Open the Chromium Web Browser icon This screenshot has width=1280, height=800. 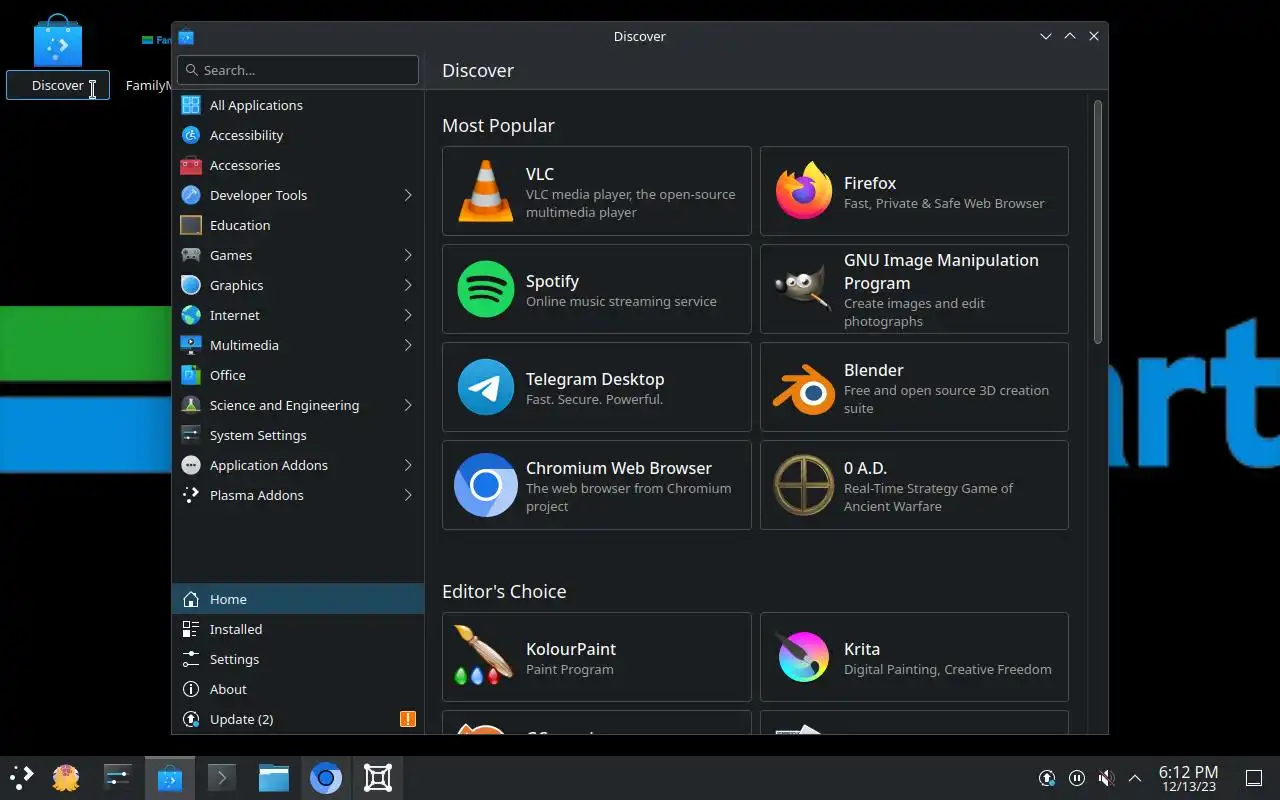point(486,485)
